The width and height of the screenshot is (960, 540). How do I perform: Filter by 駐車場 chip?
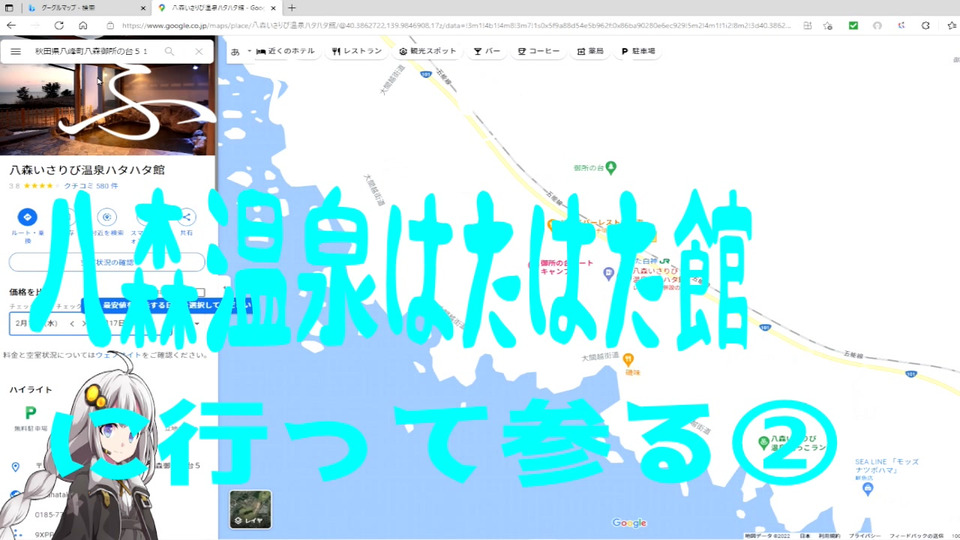(x=638, y=51)
